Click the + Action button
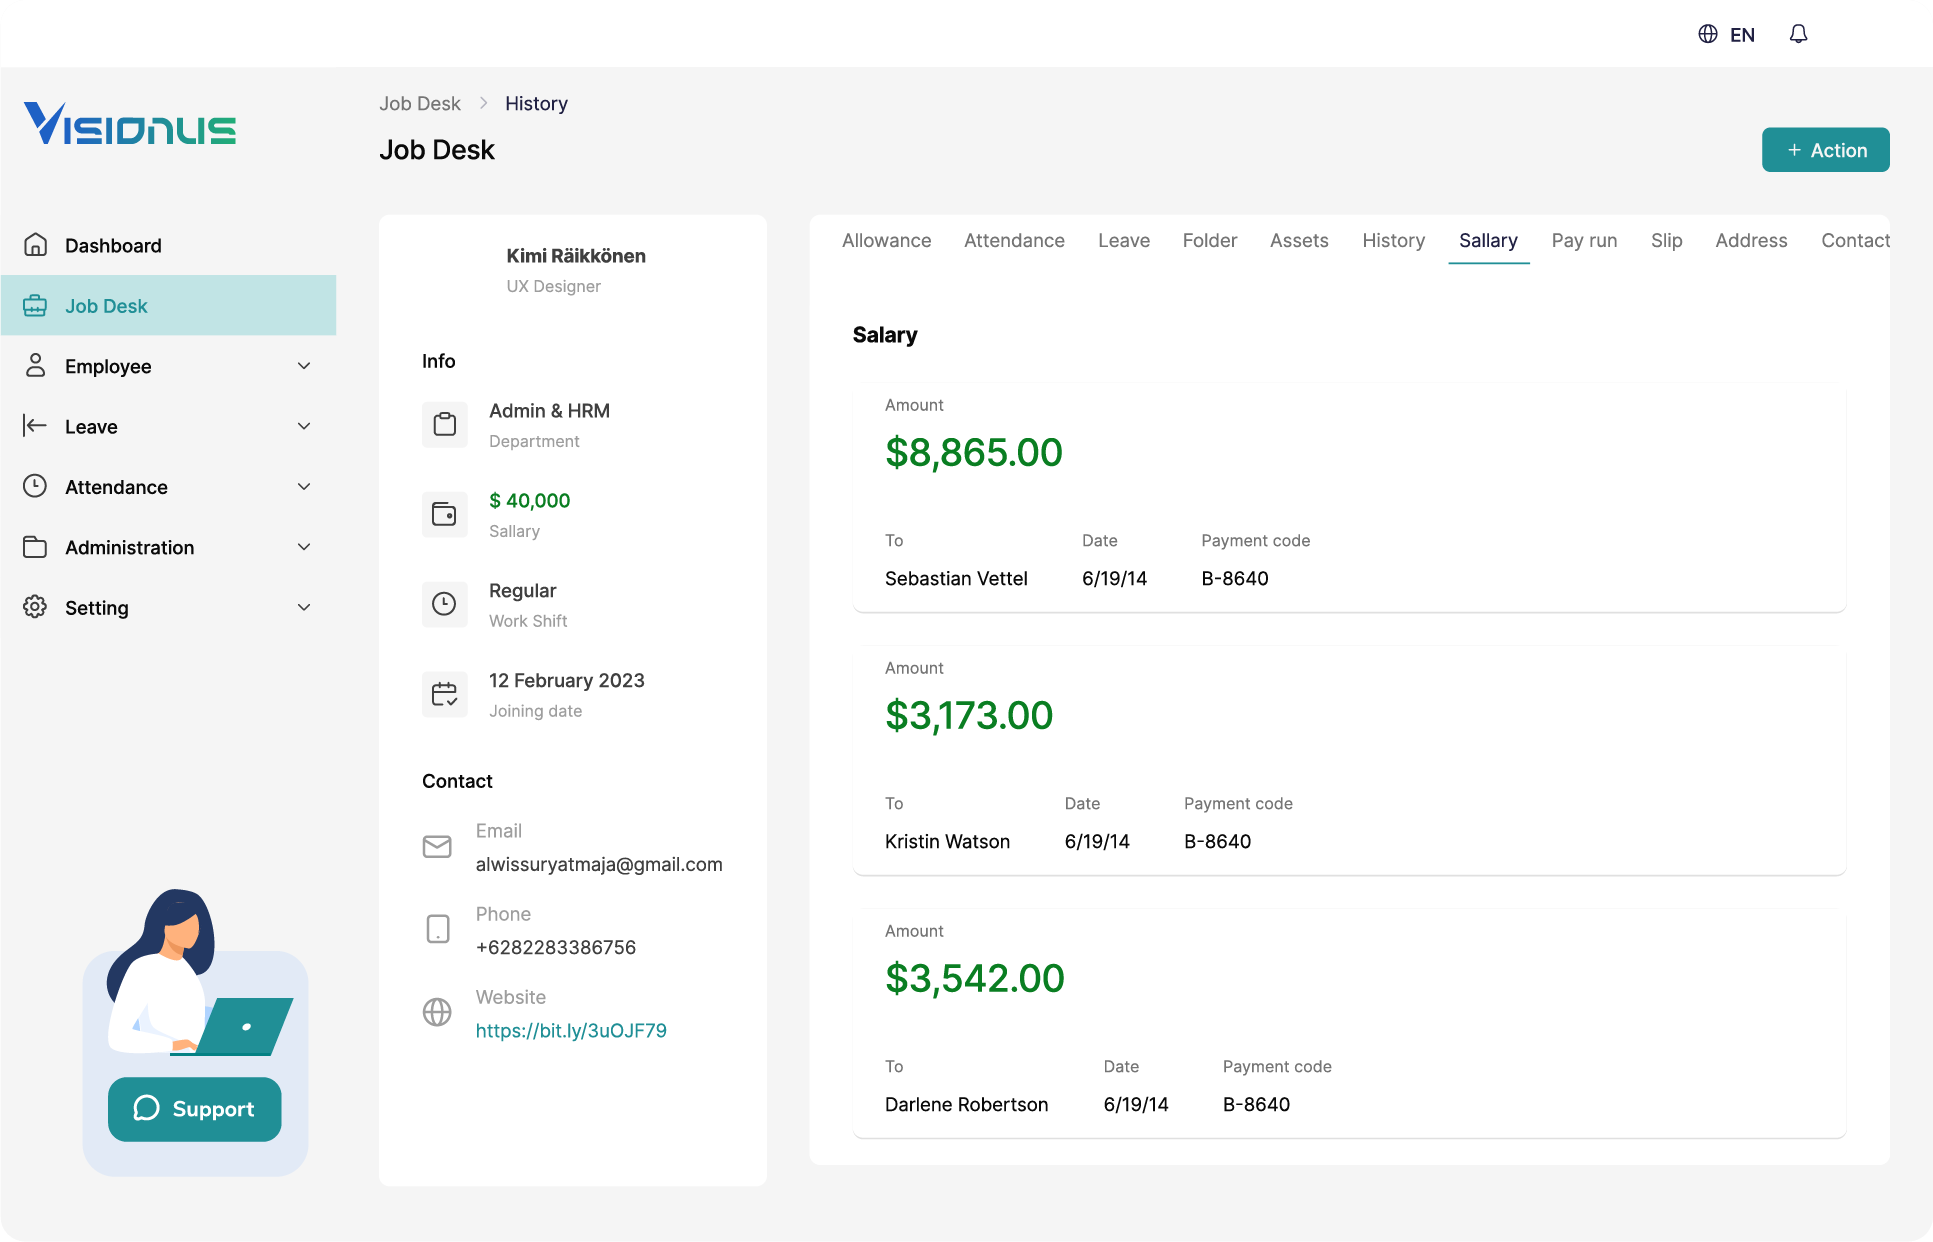 pos(1825,149)
